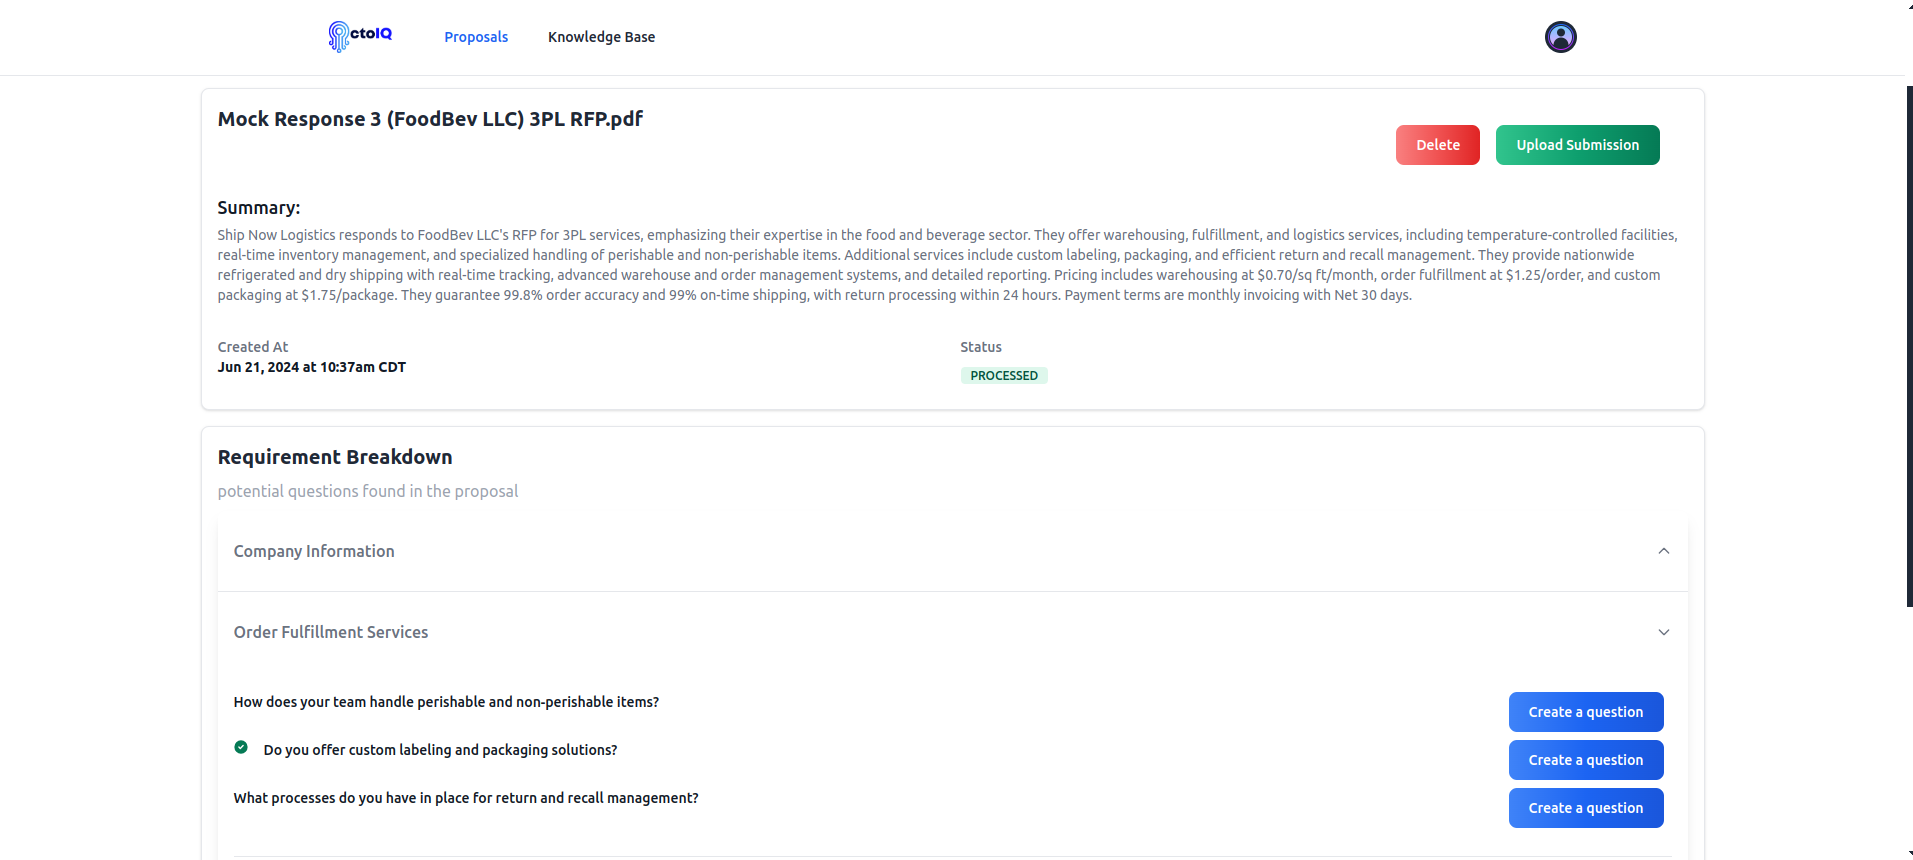Collapse the Company Information chevron
This screenshot has width=1913, height=860.
(x=1663, y=551)
